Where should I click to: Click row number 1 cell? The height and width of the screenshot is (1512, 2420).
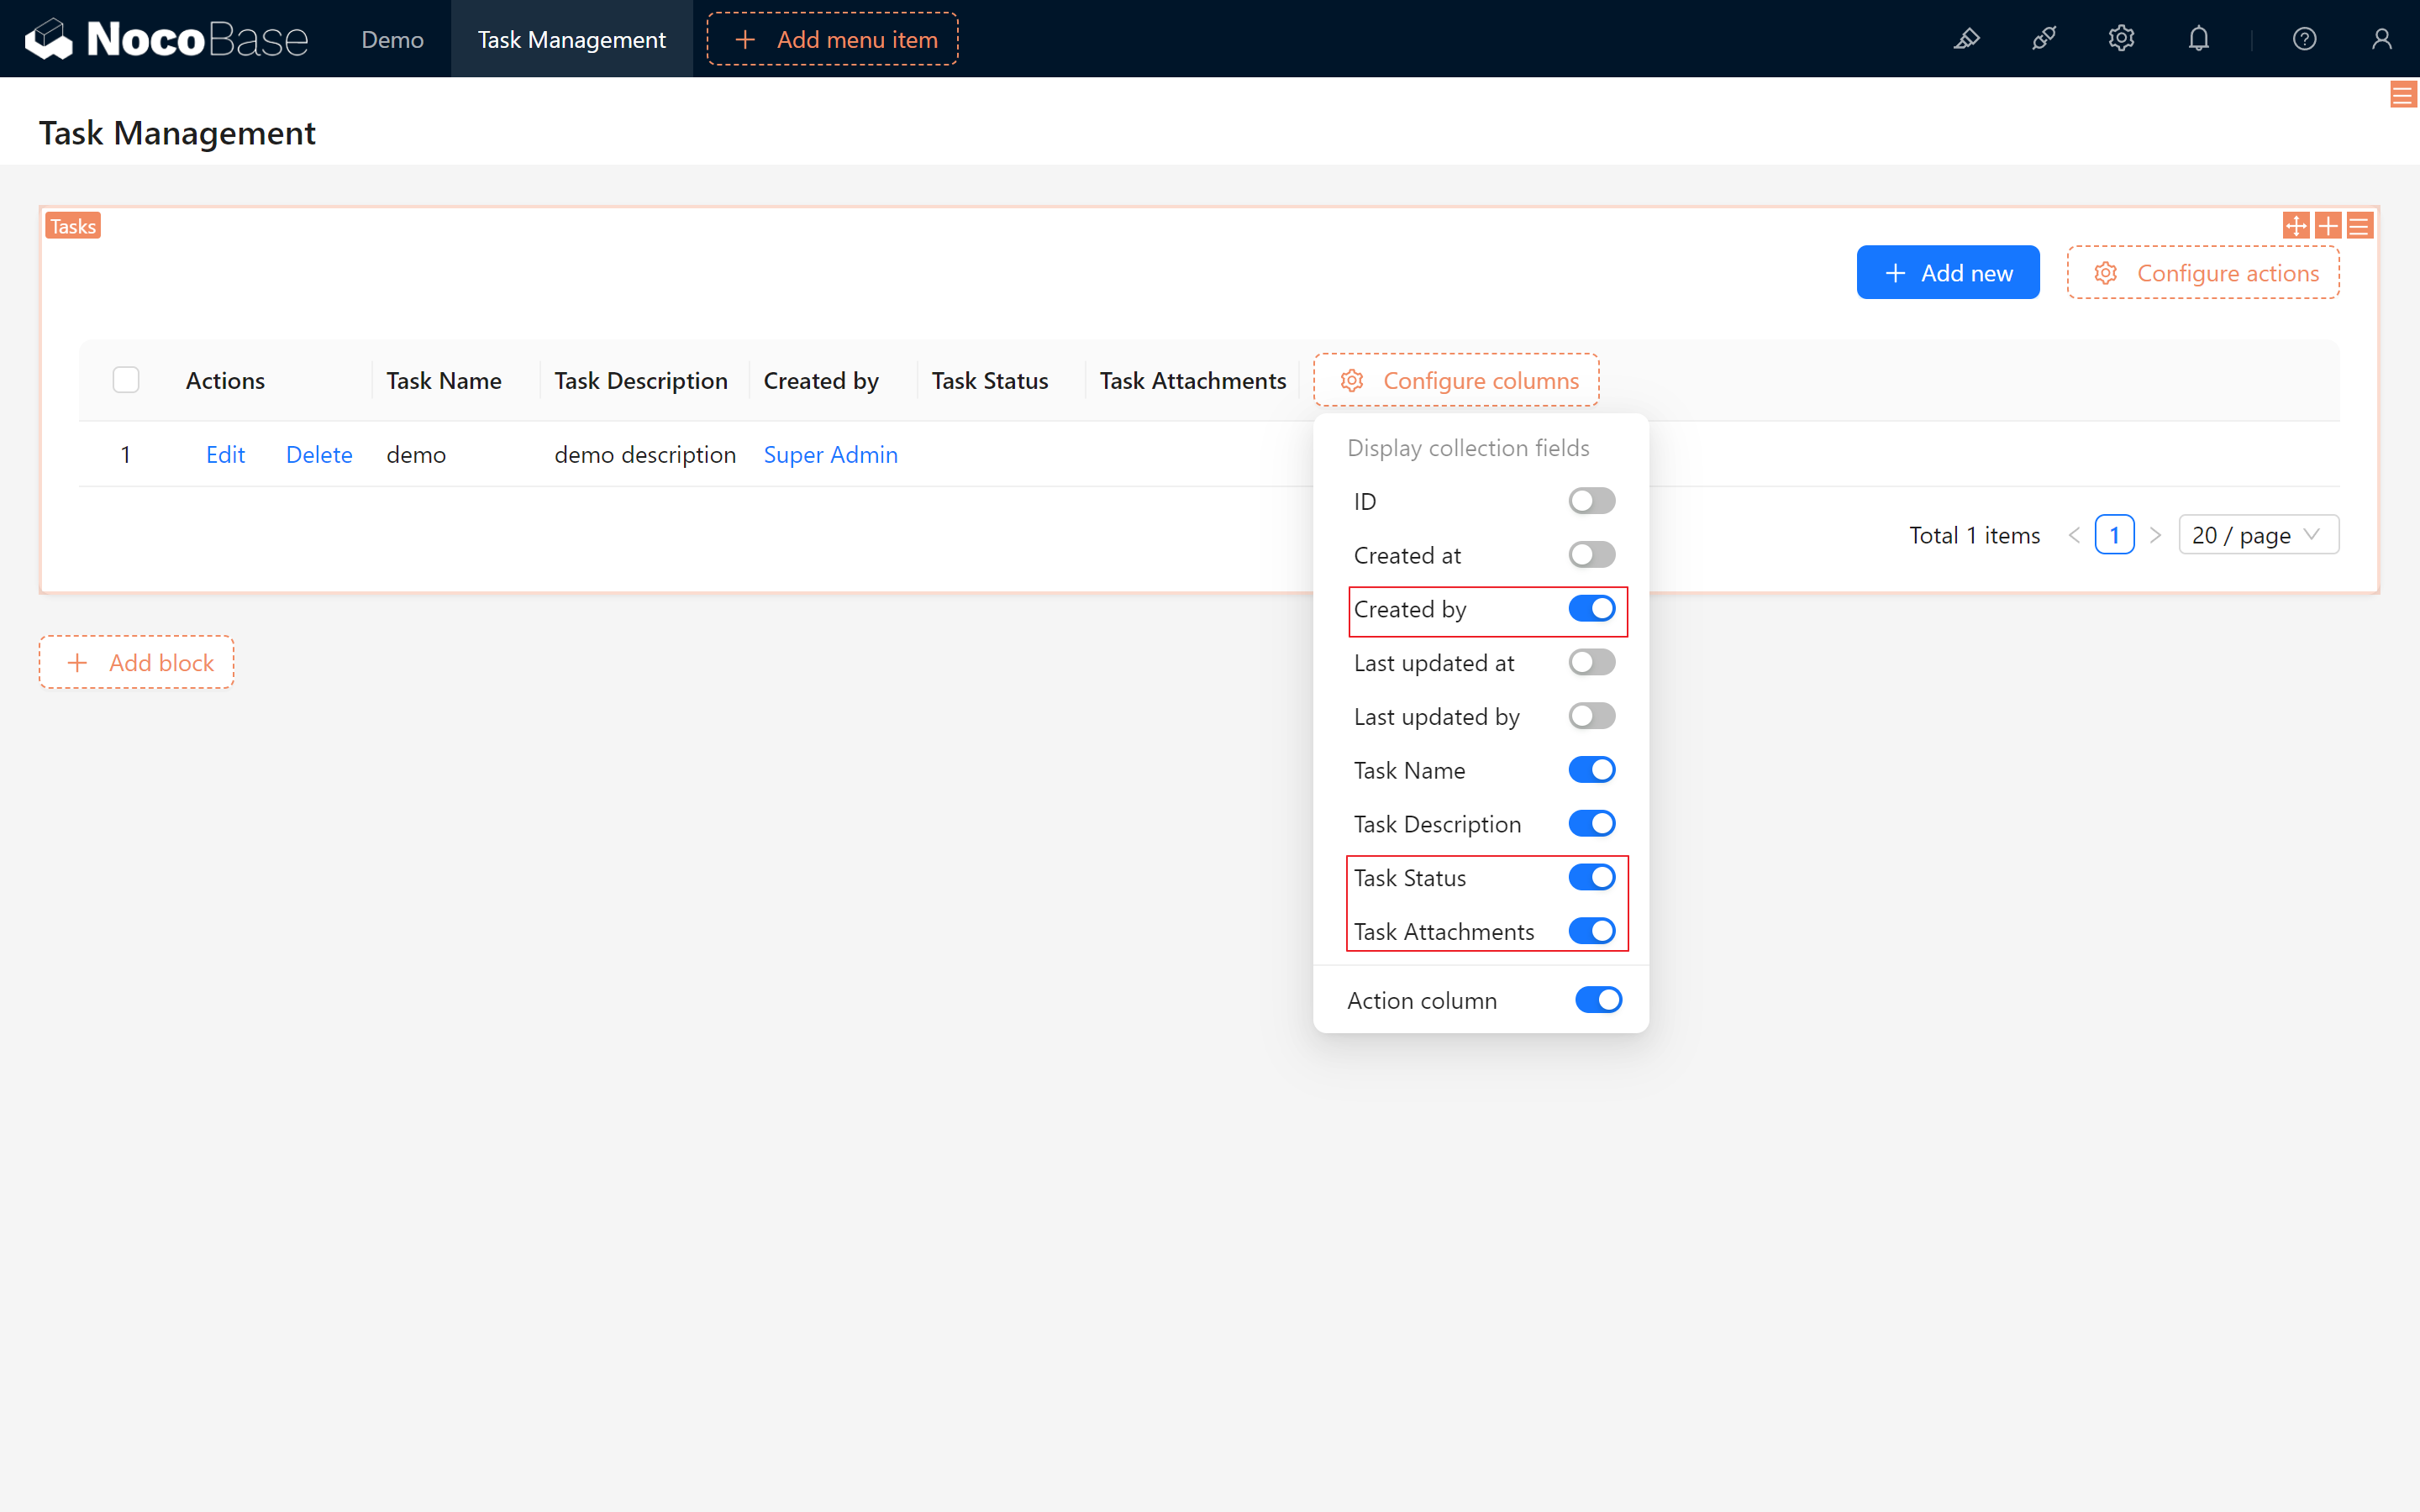(x=126, y=454)
